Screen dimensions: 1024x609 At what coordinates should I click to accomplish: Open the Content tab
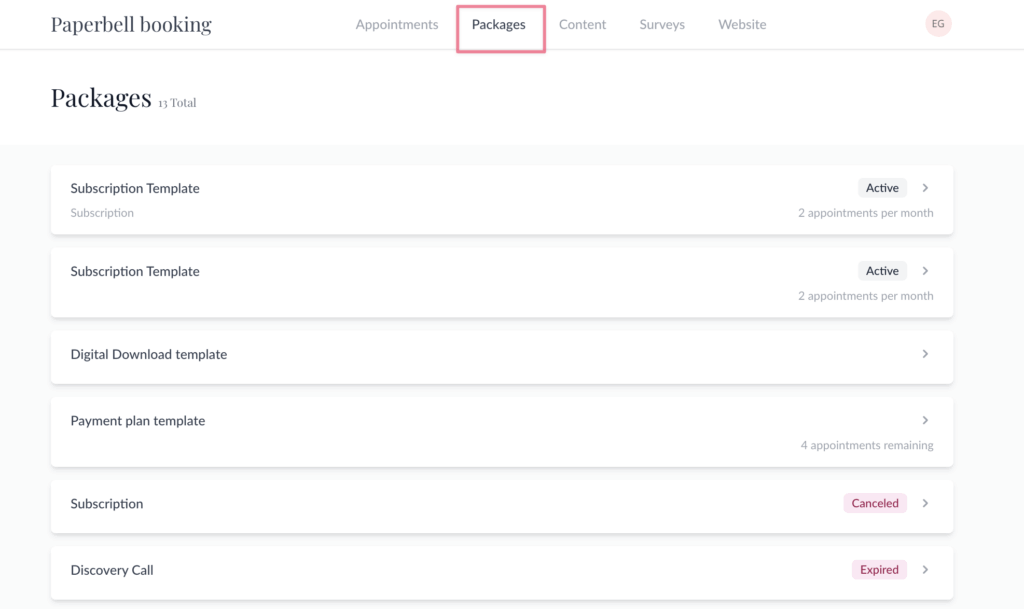click(x=582, y=24)
